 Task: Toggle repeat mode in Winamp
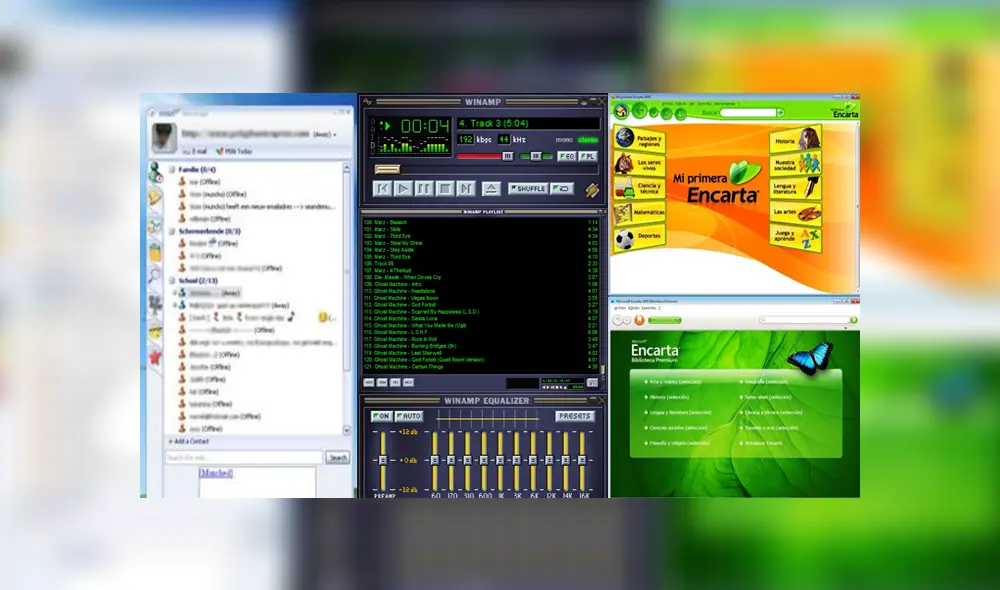[560, 188]
